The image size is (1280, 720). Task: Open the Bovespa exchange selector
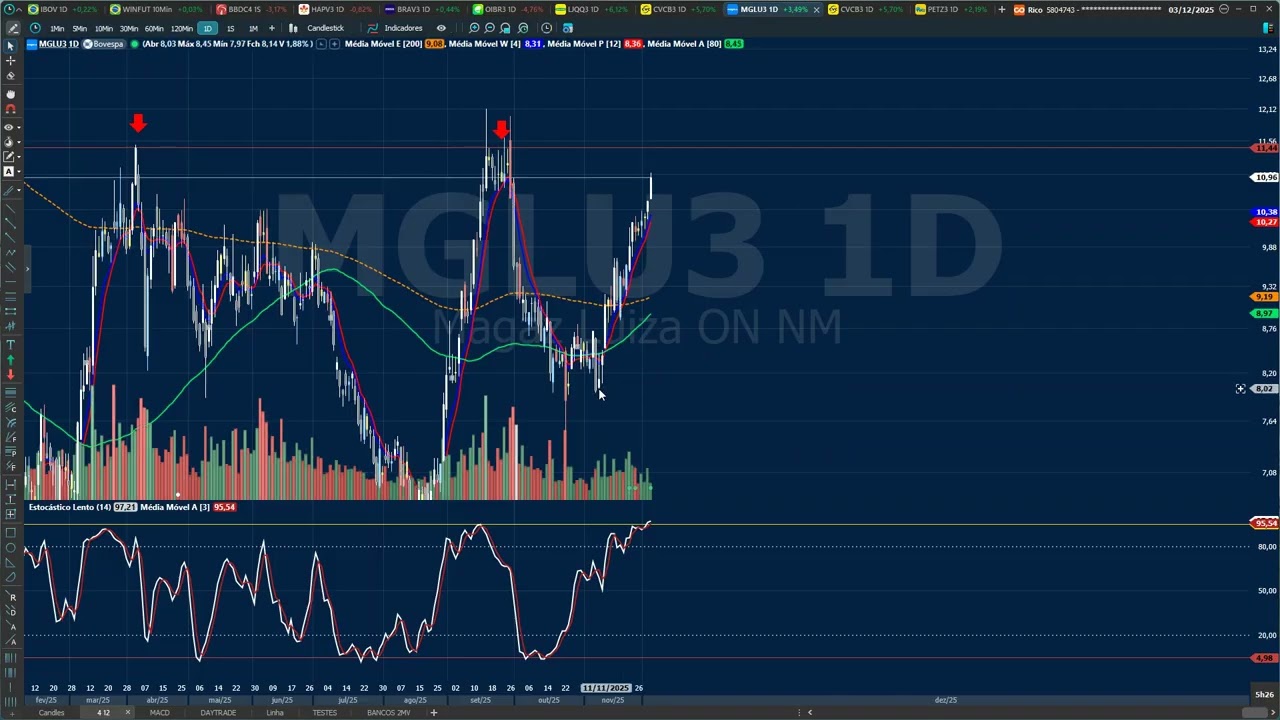(x=104, y=44)
